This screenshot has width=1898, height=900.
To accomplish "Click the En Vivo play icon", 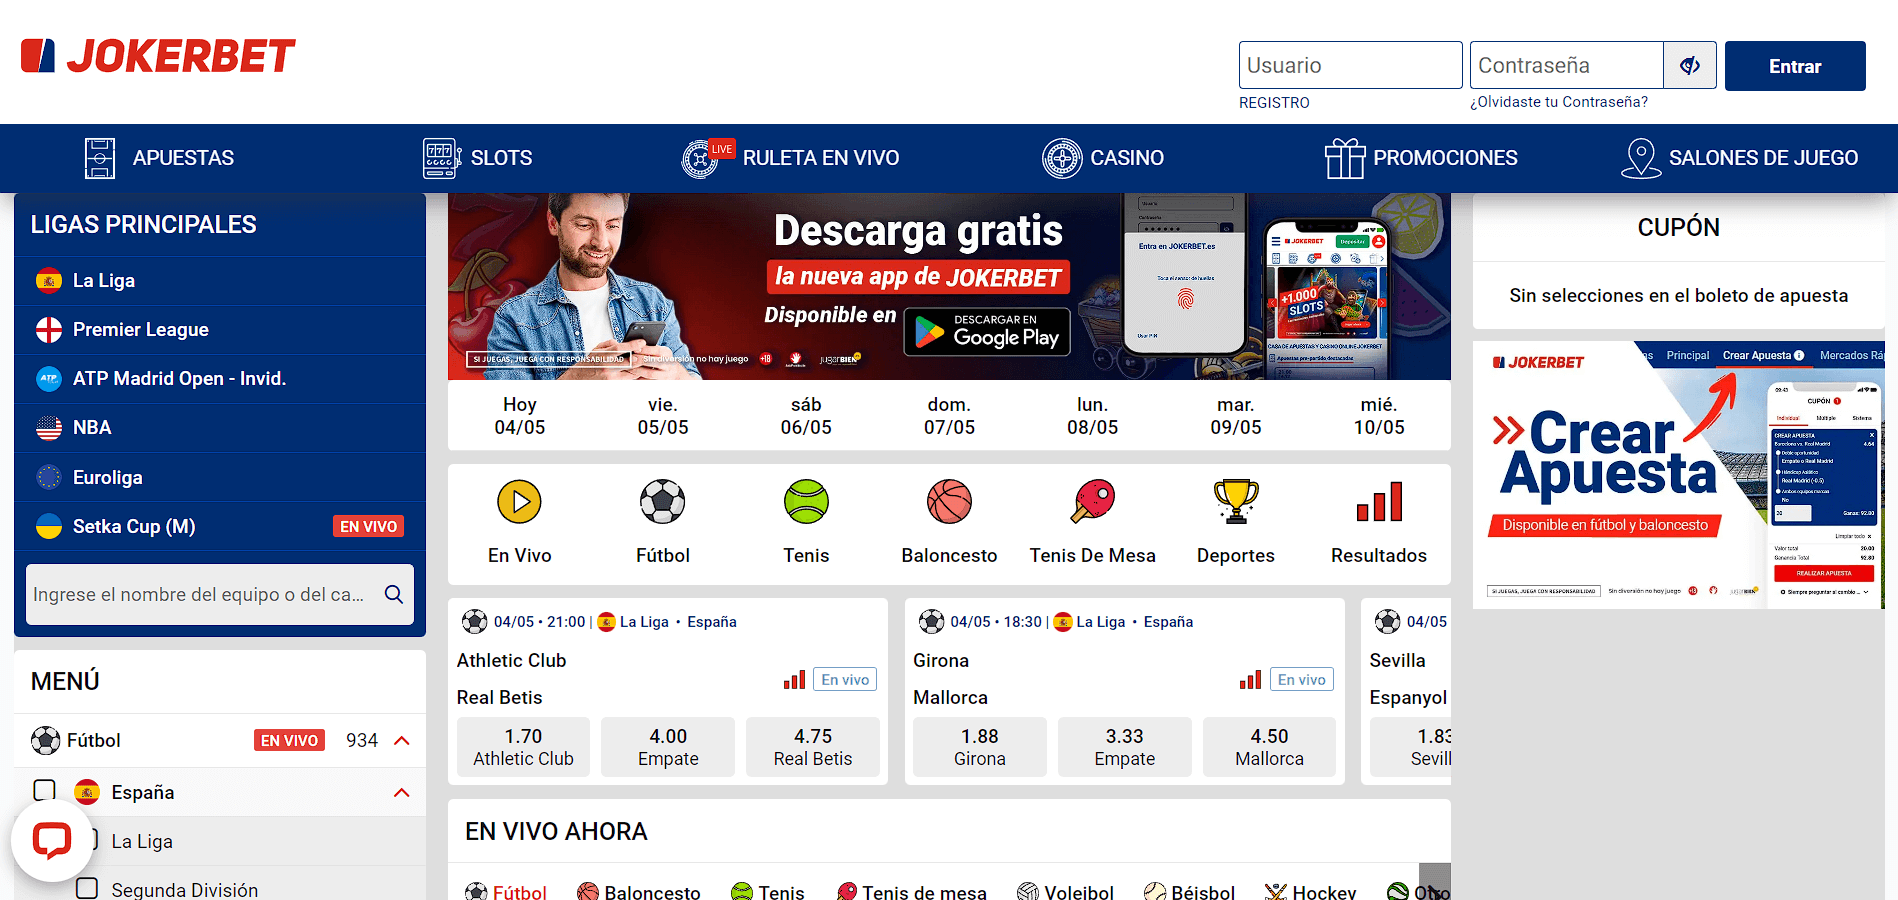I will [x=519, y=502].
